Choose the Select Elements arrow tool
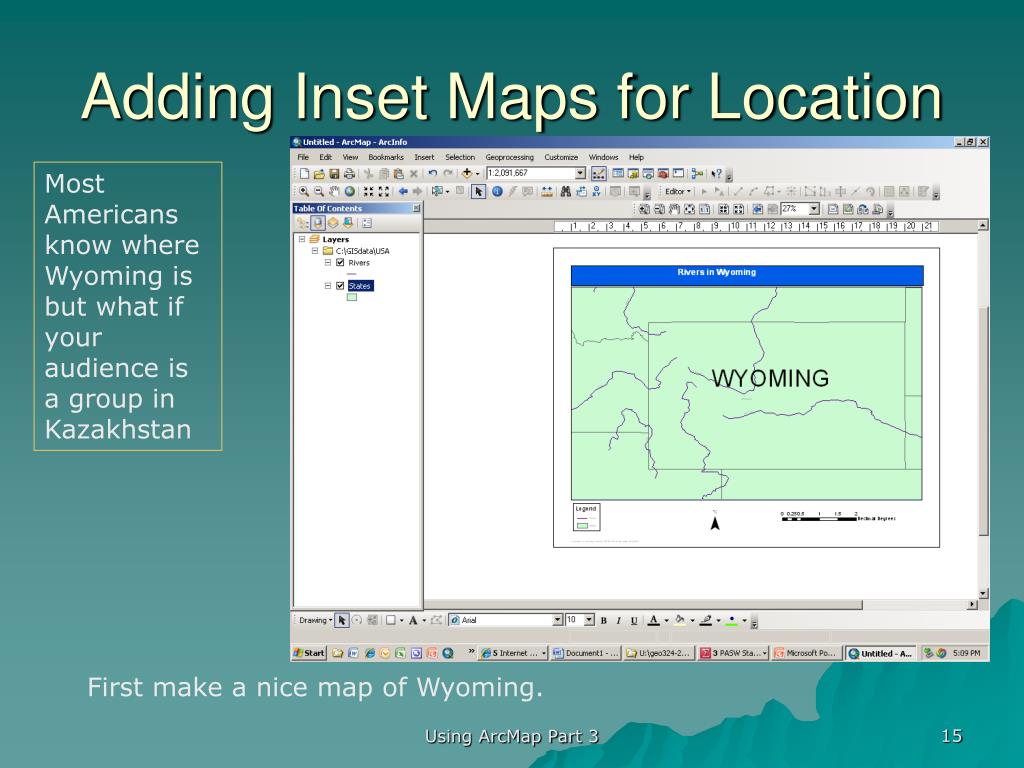This screenshot has width=1024, height=768. (x=479, y=191)
